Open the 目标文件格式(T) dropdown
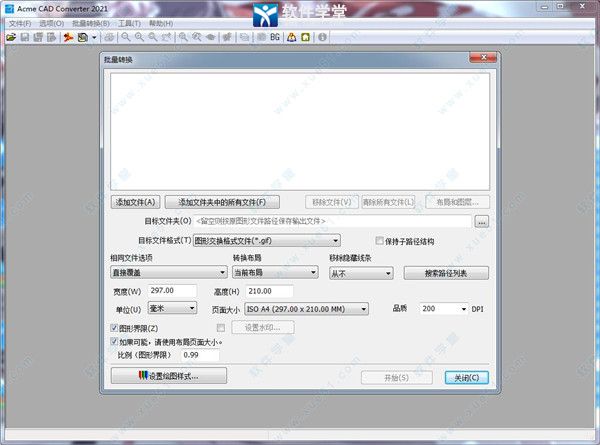 (x=267, y=241)
